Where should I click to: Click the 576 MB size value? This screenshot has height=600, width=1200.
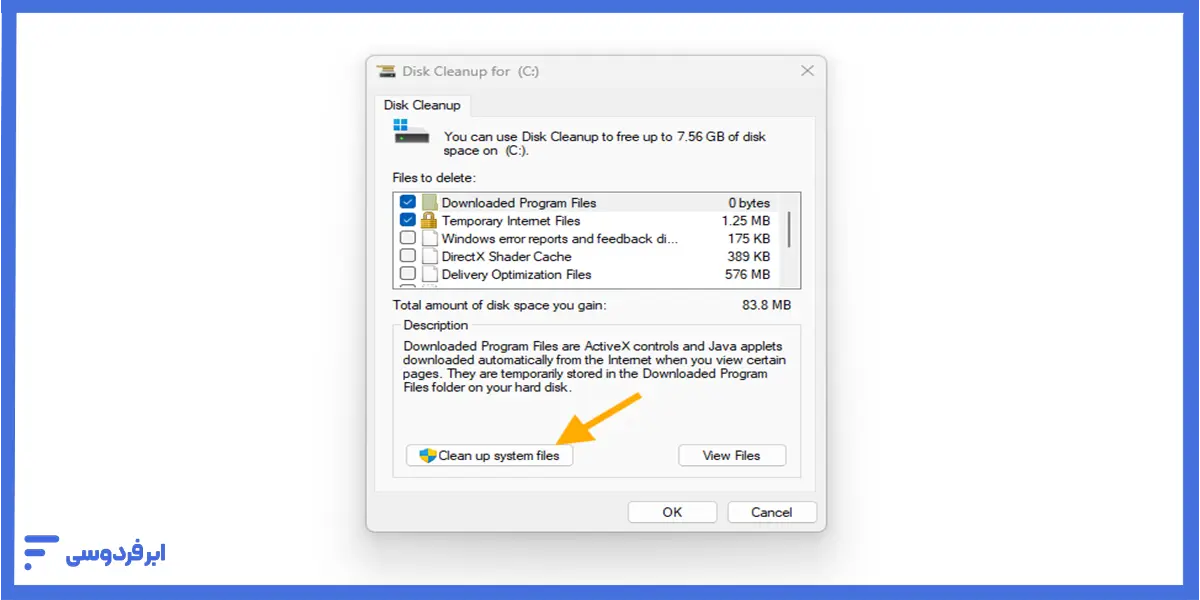[x=748, y=274]
